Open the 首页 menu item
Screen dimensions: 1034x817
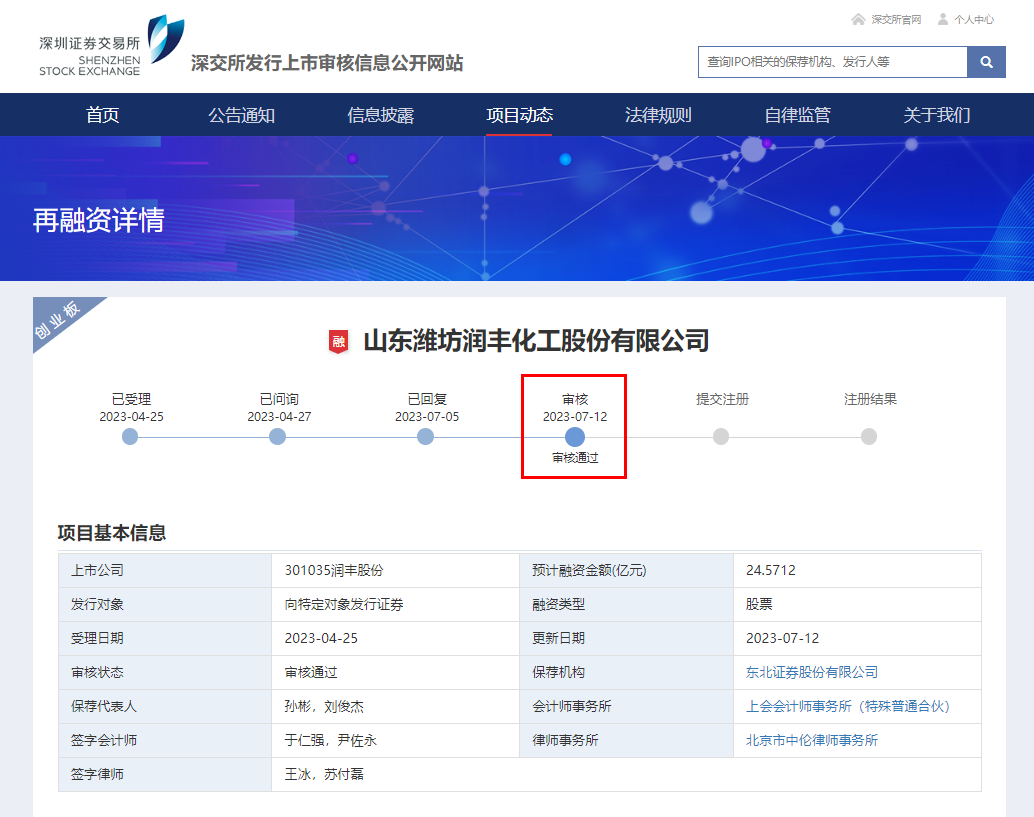(102, 115)
